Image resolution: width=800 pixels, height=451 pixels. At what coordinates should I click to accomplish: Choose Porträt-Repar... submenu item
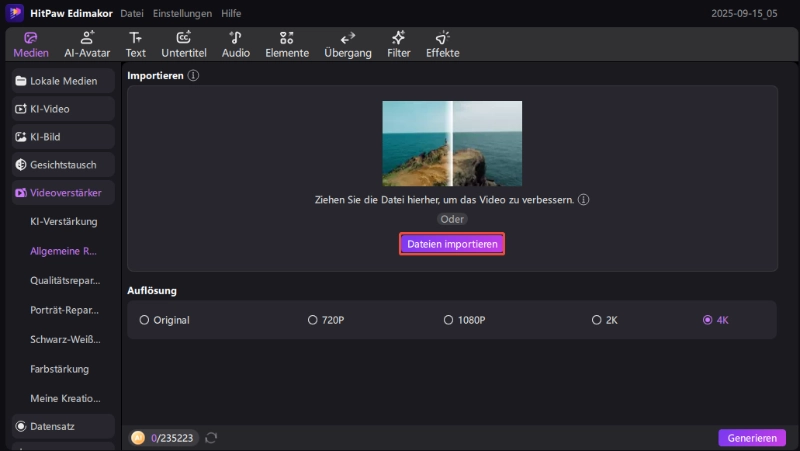[x=64, y=310]
